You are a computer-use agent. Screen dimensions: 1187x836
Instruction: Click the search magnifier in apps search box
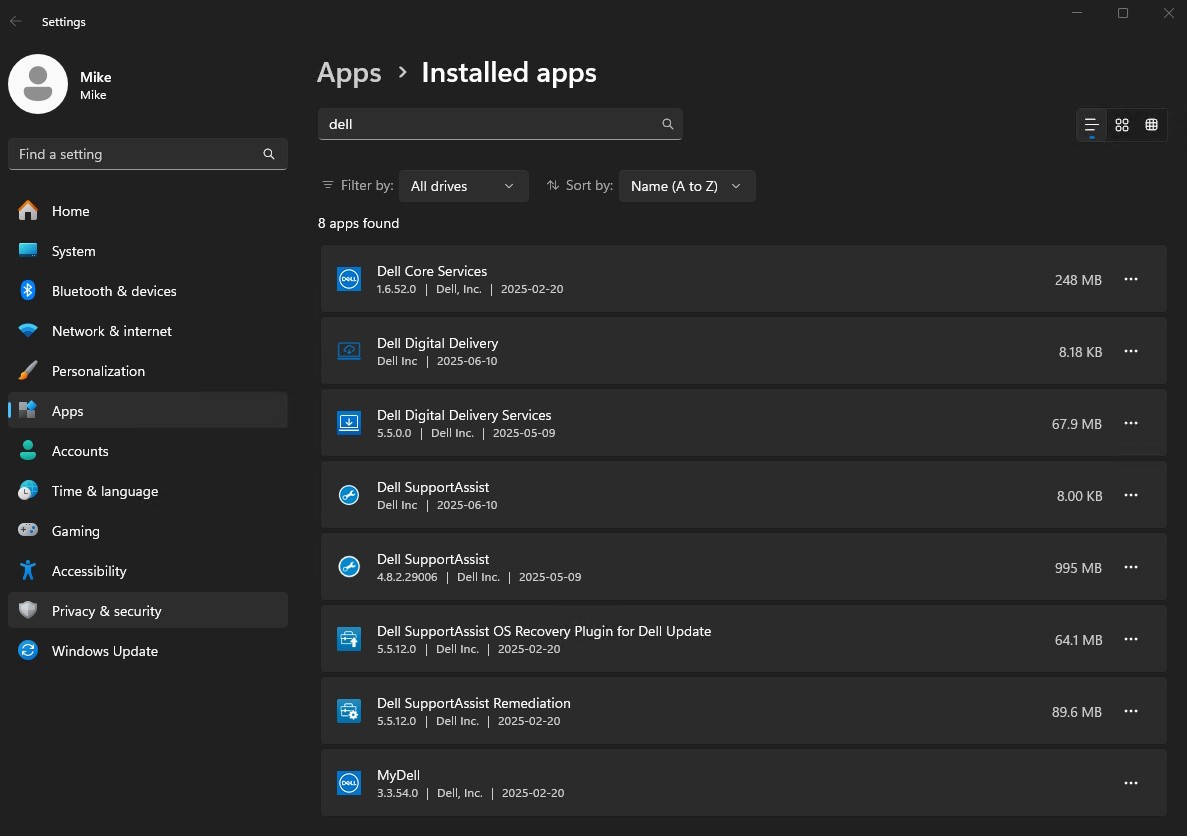coord(668,124)
